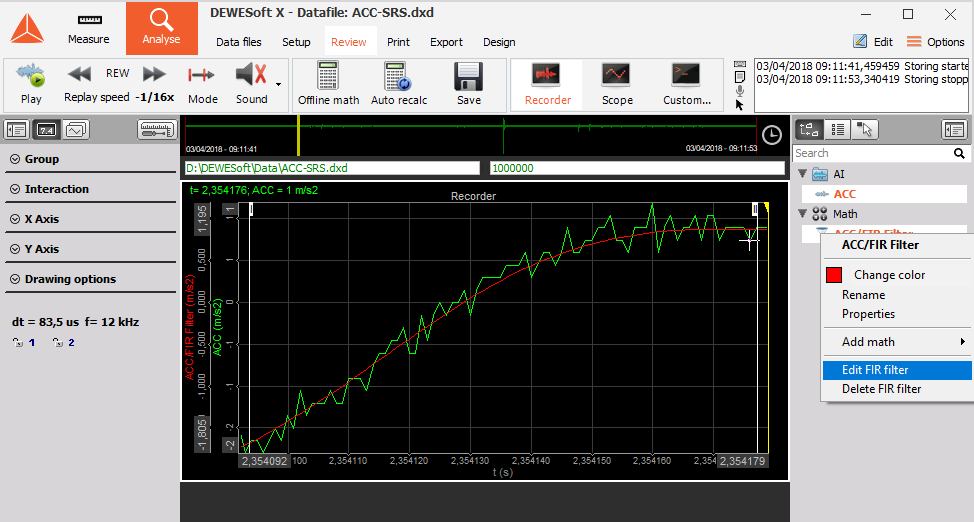Open the replay Mode option
Screen dimensions: 974x522
coord(203,83)
